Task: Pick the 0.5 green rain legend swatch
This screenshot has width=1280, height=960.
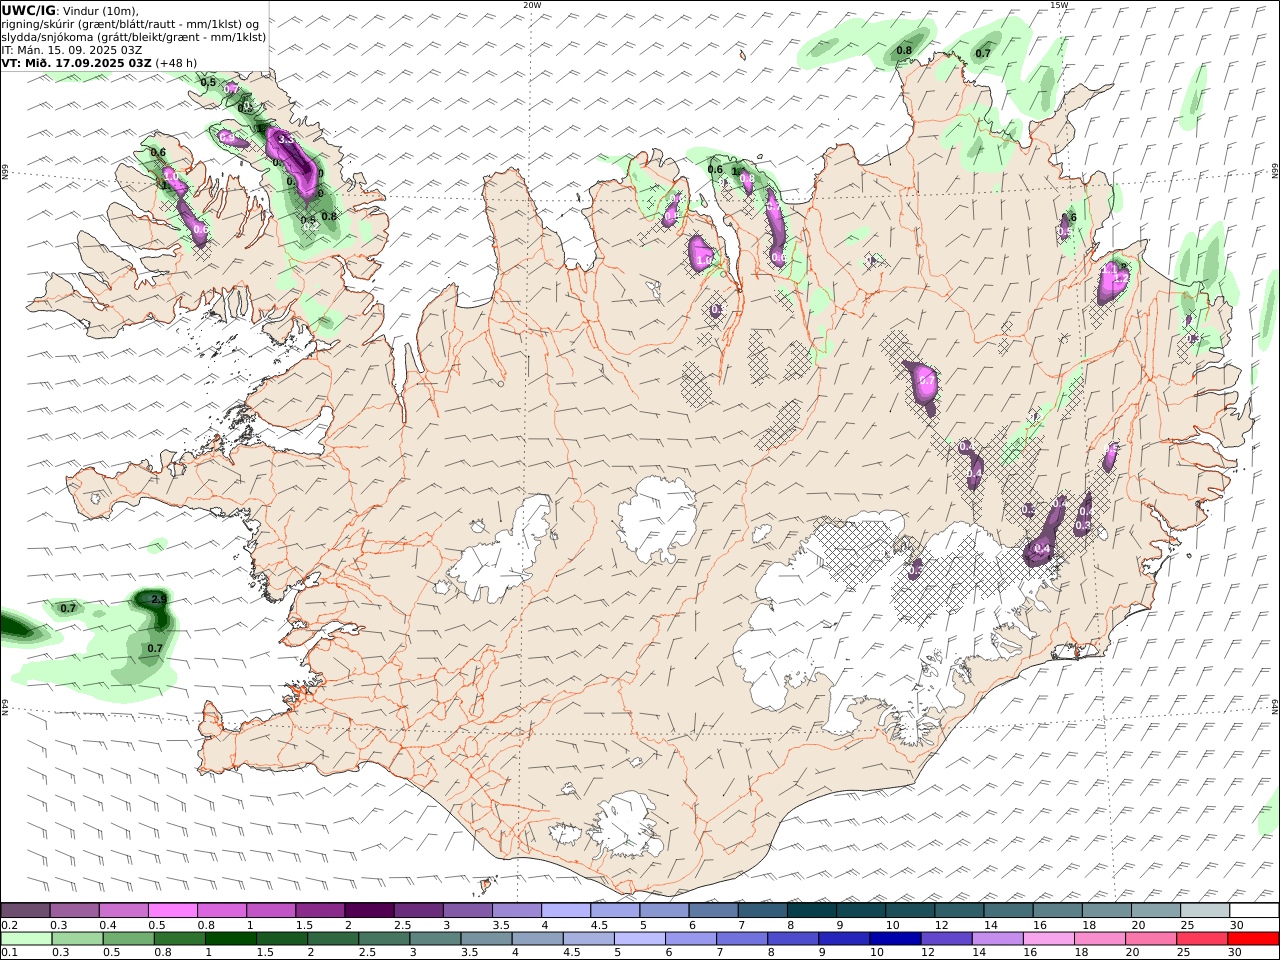Action: coord(127,938)
